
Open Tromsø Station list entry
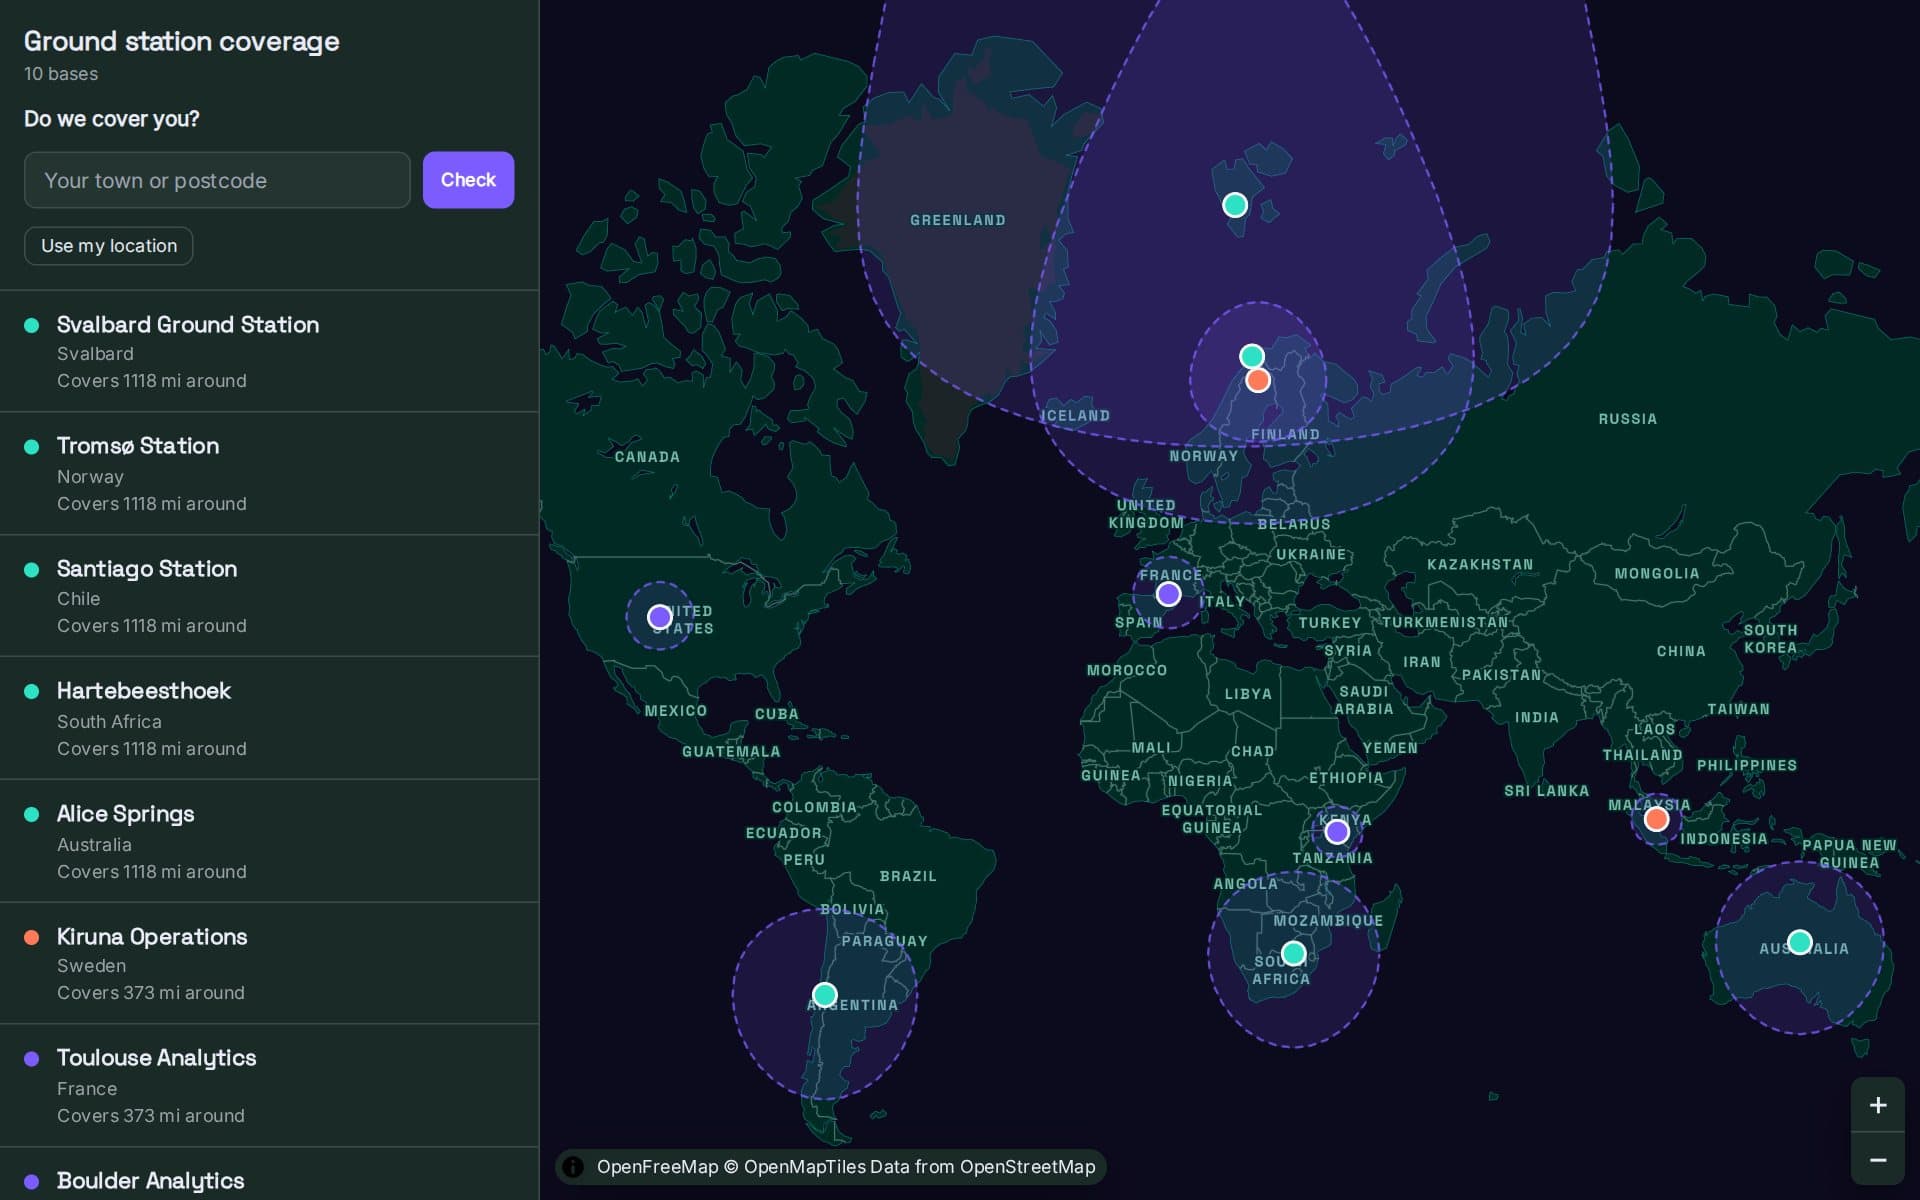click(269, 473)
